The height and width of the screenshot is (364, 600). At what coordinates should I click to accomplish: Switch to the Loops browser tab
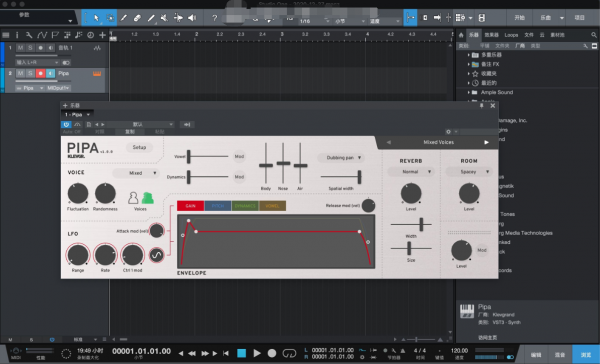(511, 35)
